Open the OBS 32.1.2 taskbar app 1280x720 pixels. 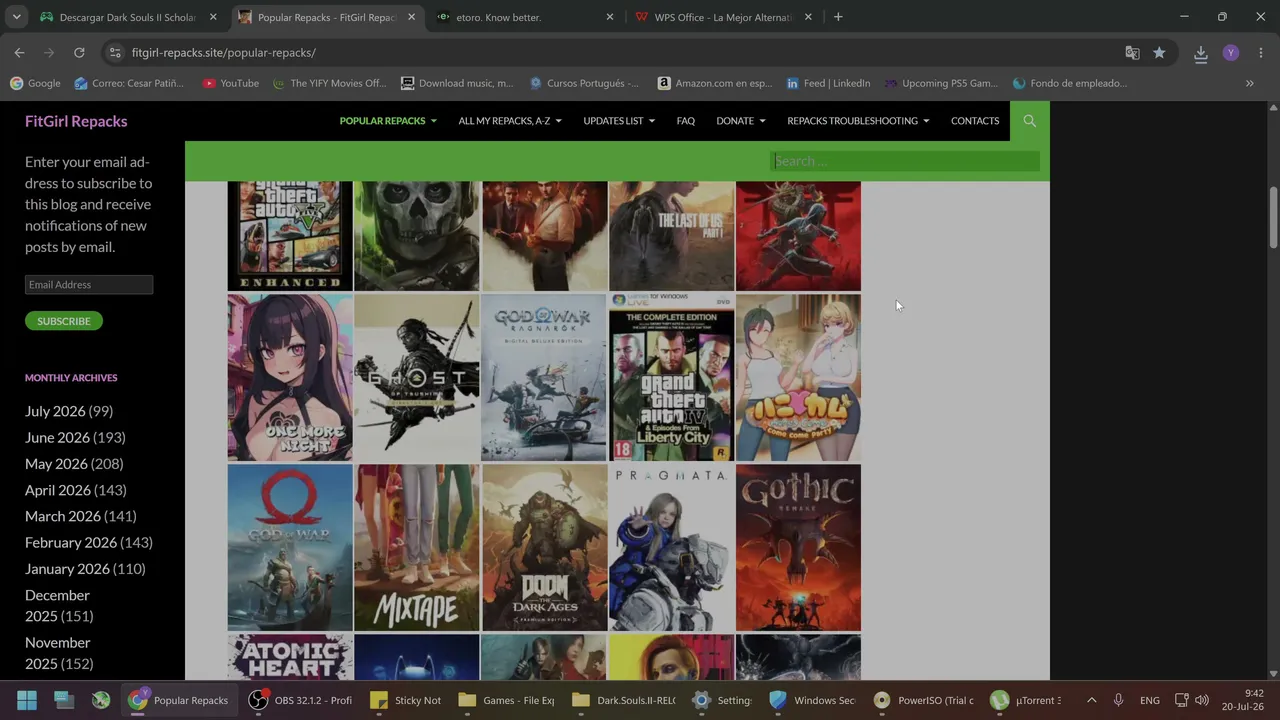302,700
